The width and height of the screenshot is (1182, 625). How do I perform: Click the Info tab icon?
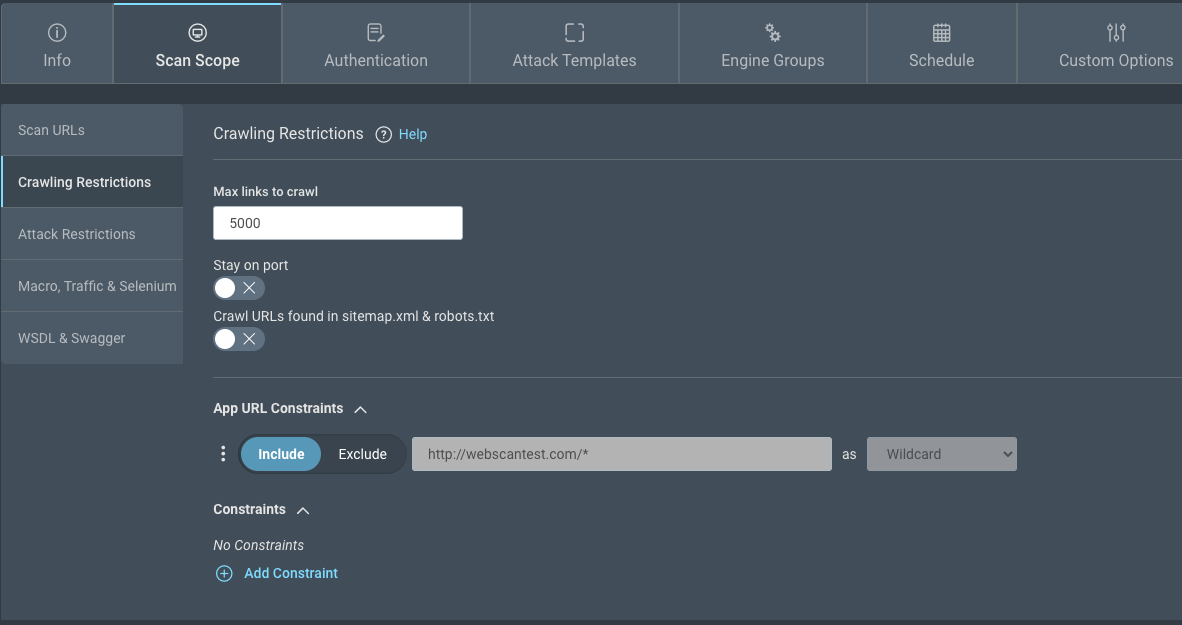click(57, 33)
